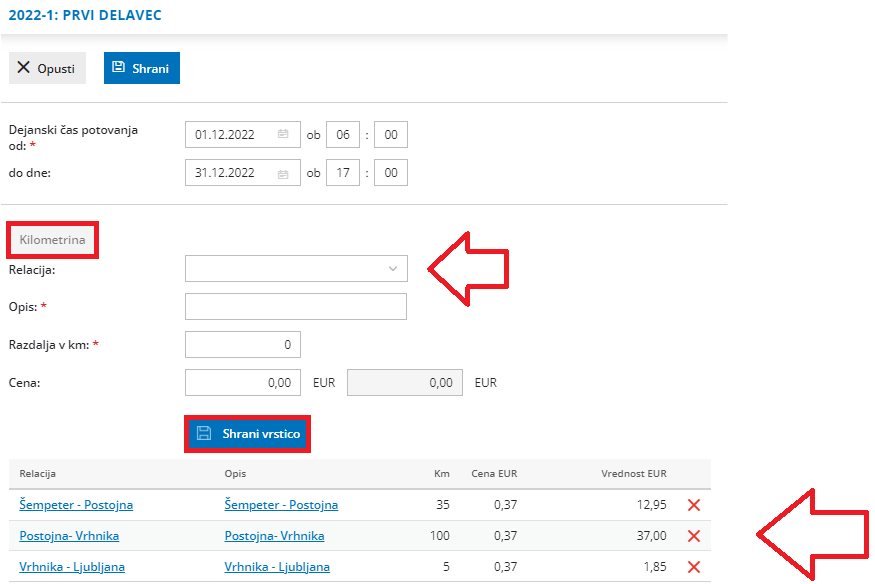Edit the start date field 01.12.2022
The image size is (875, 584).
[243, 134]
